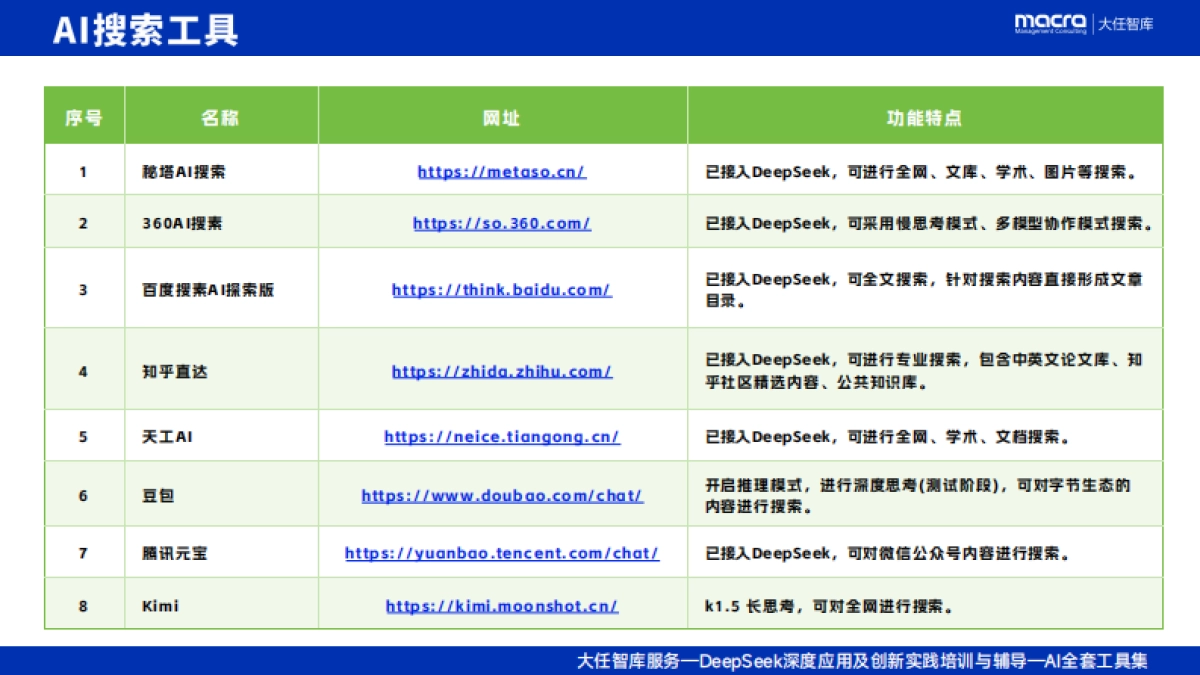This screenshot has height=675, width=1200.
Task: Visit the 豆包 doubao.com chat link
Action: point(500,496)
